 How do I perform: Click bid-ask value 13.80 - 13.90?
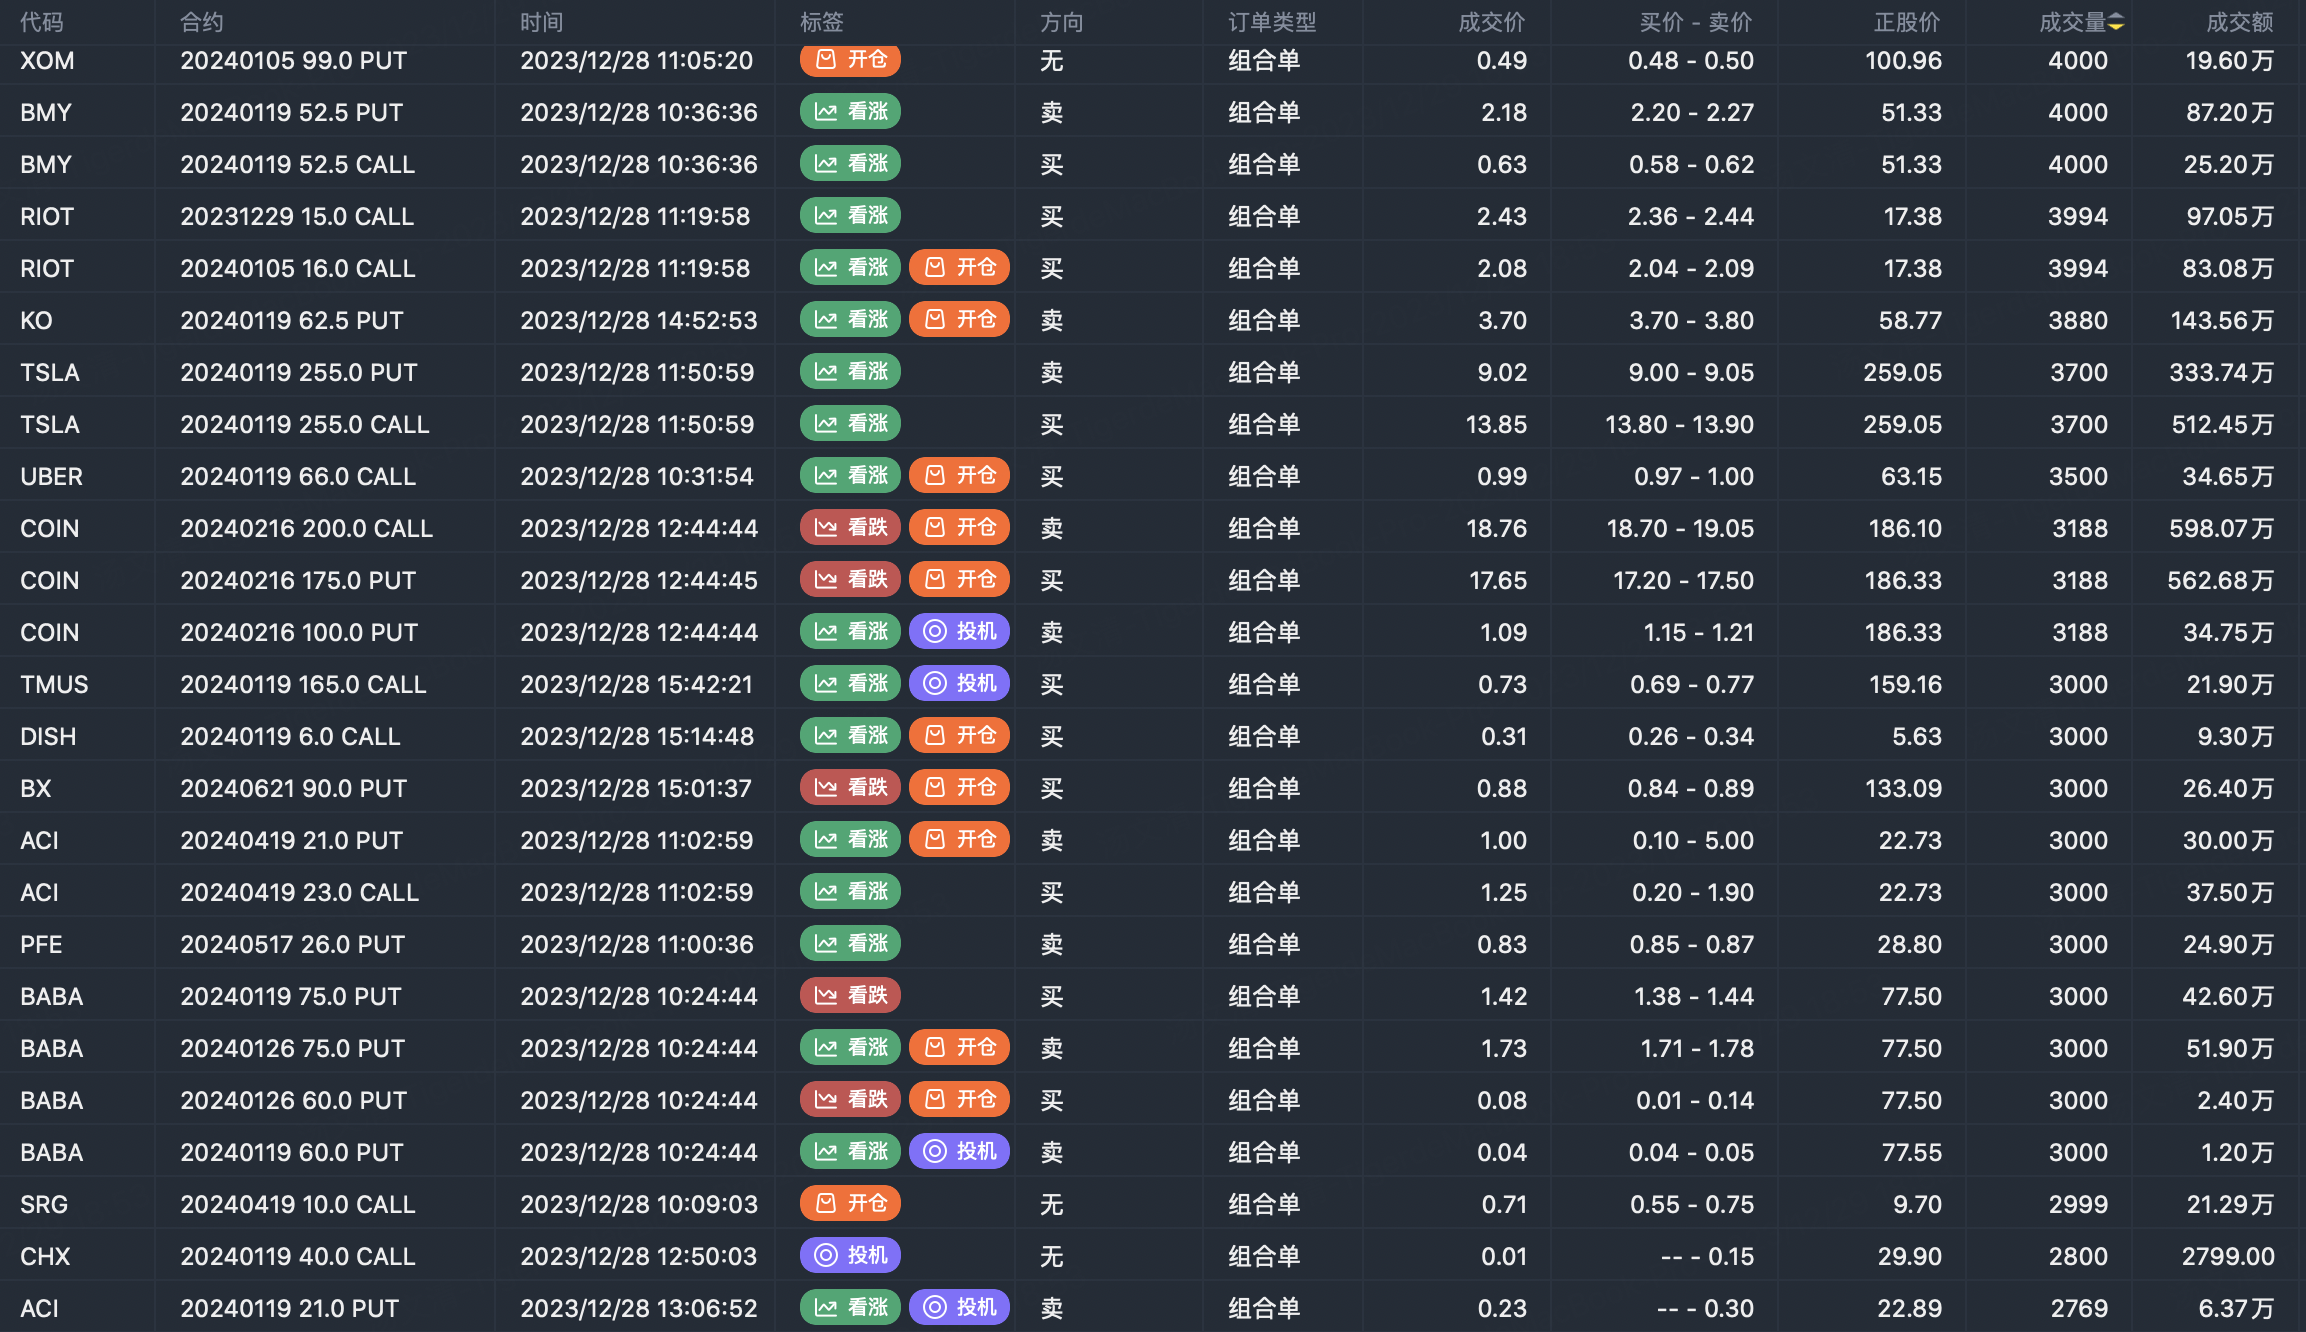(x=1679, y=424)
